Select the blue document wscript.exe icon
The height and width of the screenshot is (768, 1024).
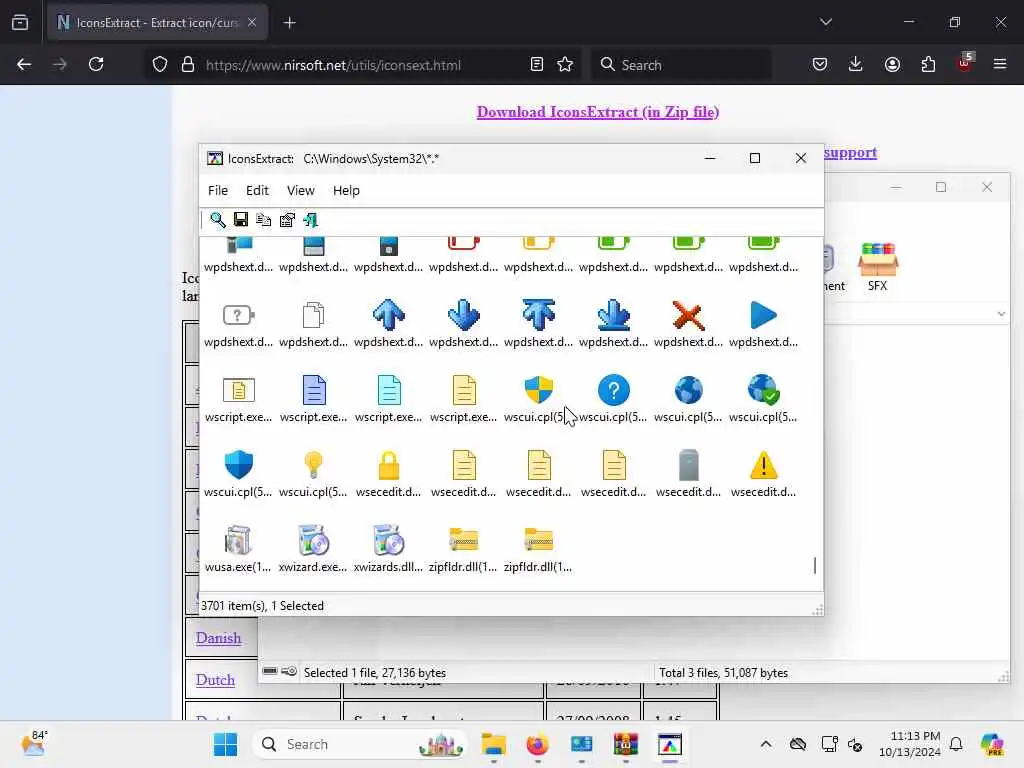tap(314, 391)
